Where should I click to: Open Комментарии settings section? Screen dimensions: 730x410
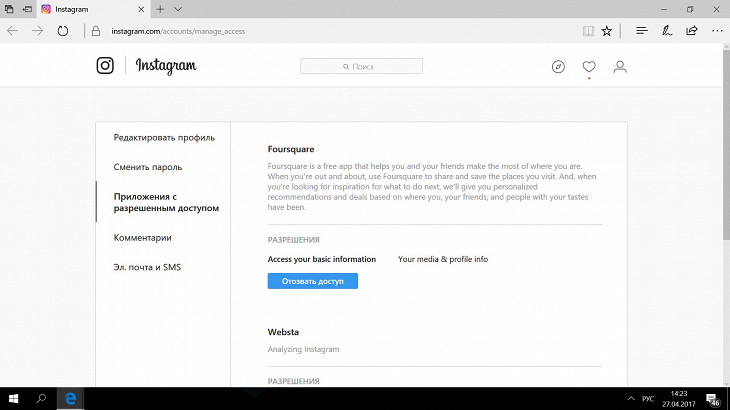[143, 238]
